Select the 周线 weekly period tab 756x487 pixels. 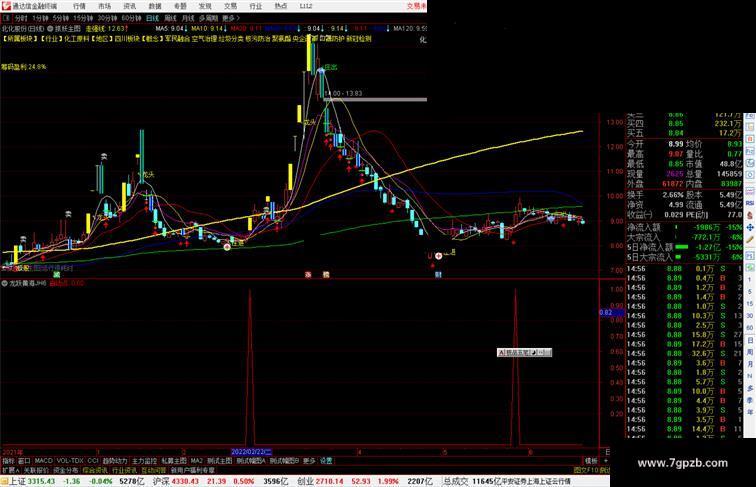pyautogui.click(x=170, y=18)
